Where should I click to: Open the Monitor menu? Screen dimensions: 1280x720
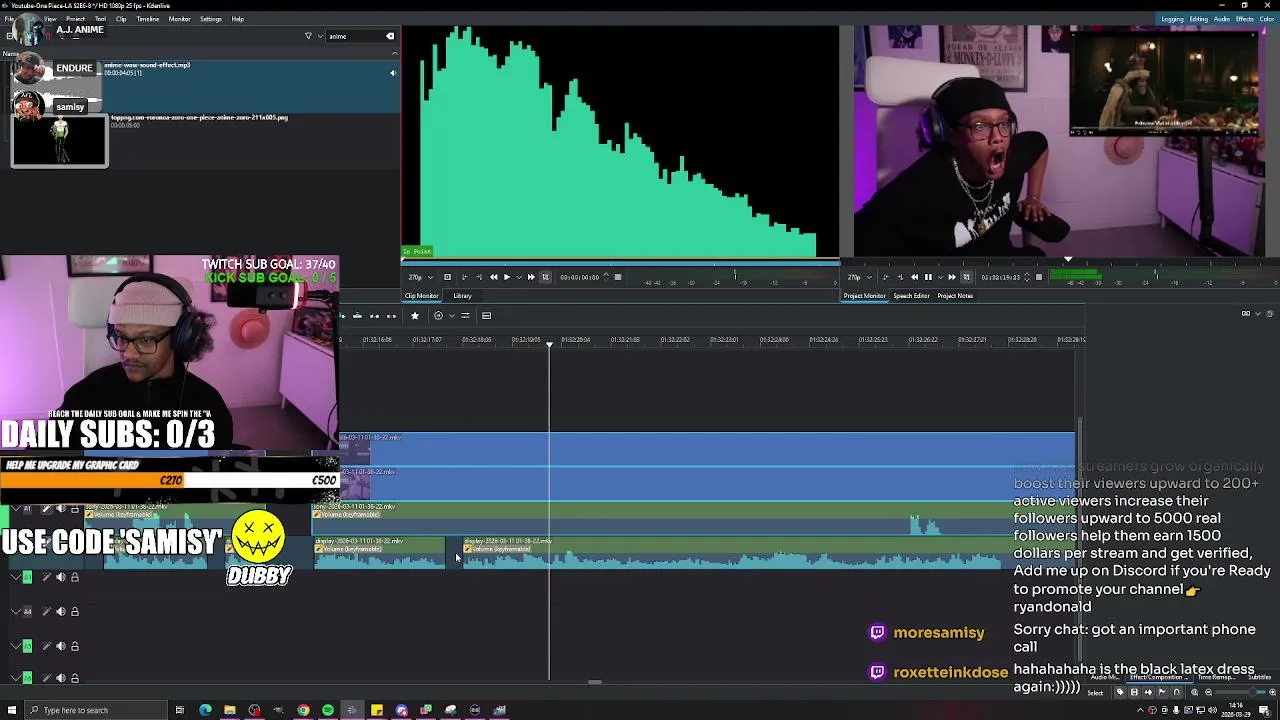point(179,19)
